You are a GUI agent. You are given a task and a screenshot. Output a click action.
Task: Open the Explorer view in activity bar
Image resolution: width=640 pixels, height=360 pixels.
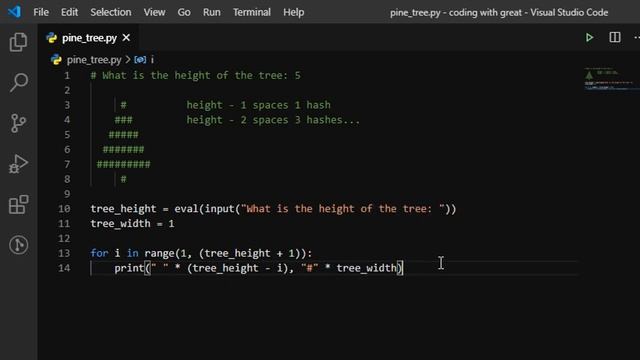pyautogui.click(x=18, y=42)
